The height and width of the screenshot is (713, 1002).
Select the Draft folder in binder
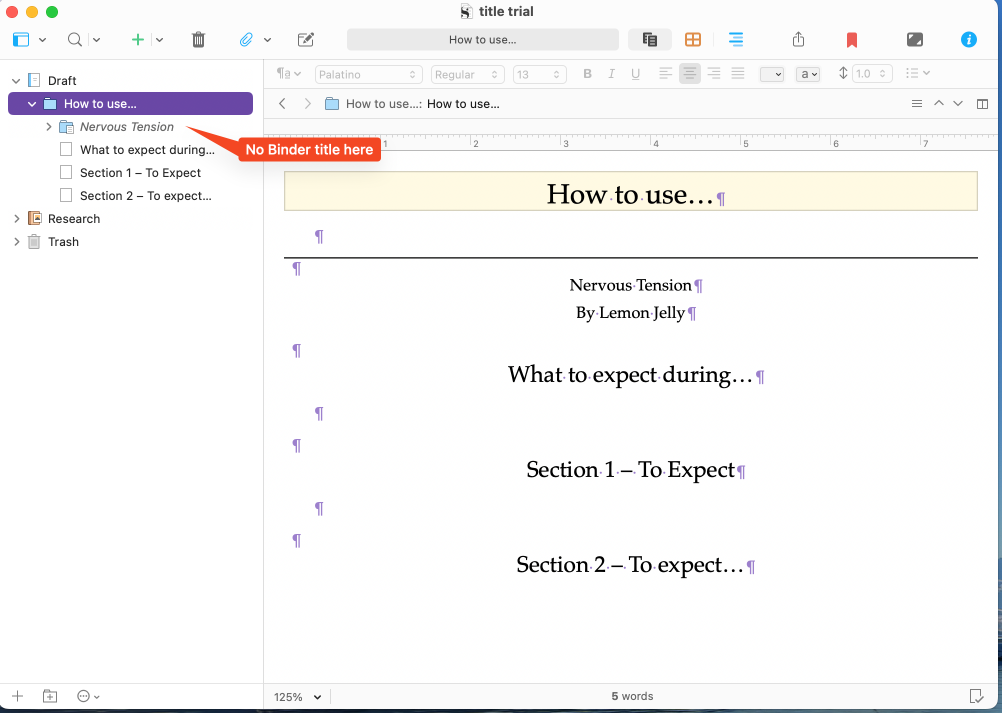tap(62, 80)
